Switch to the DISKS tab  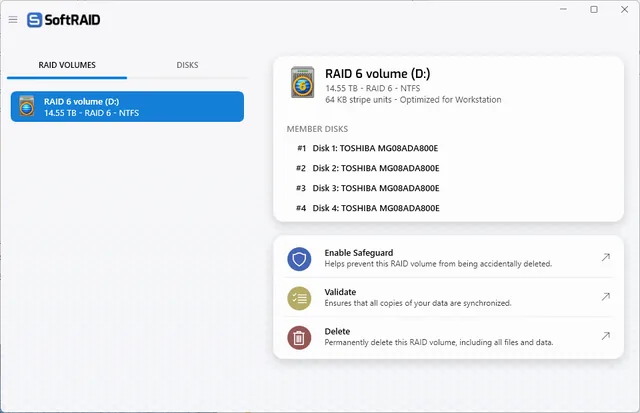click(x=187, y=65)
